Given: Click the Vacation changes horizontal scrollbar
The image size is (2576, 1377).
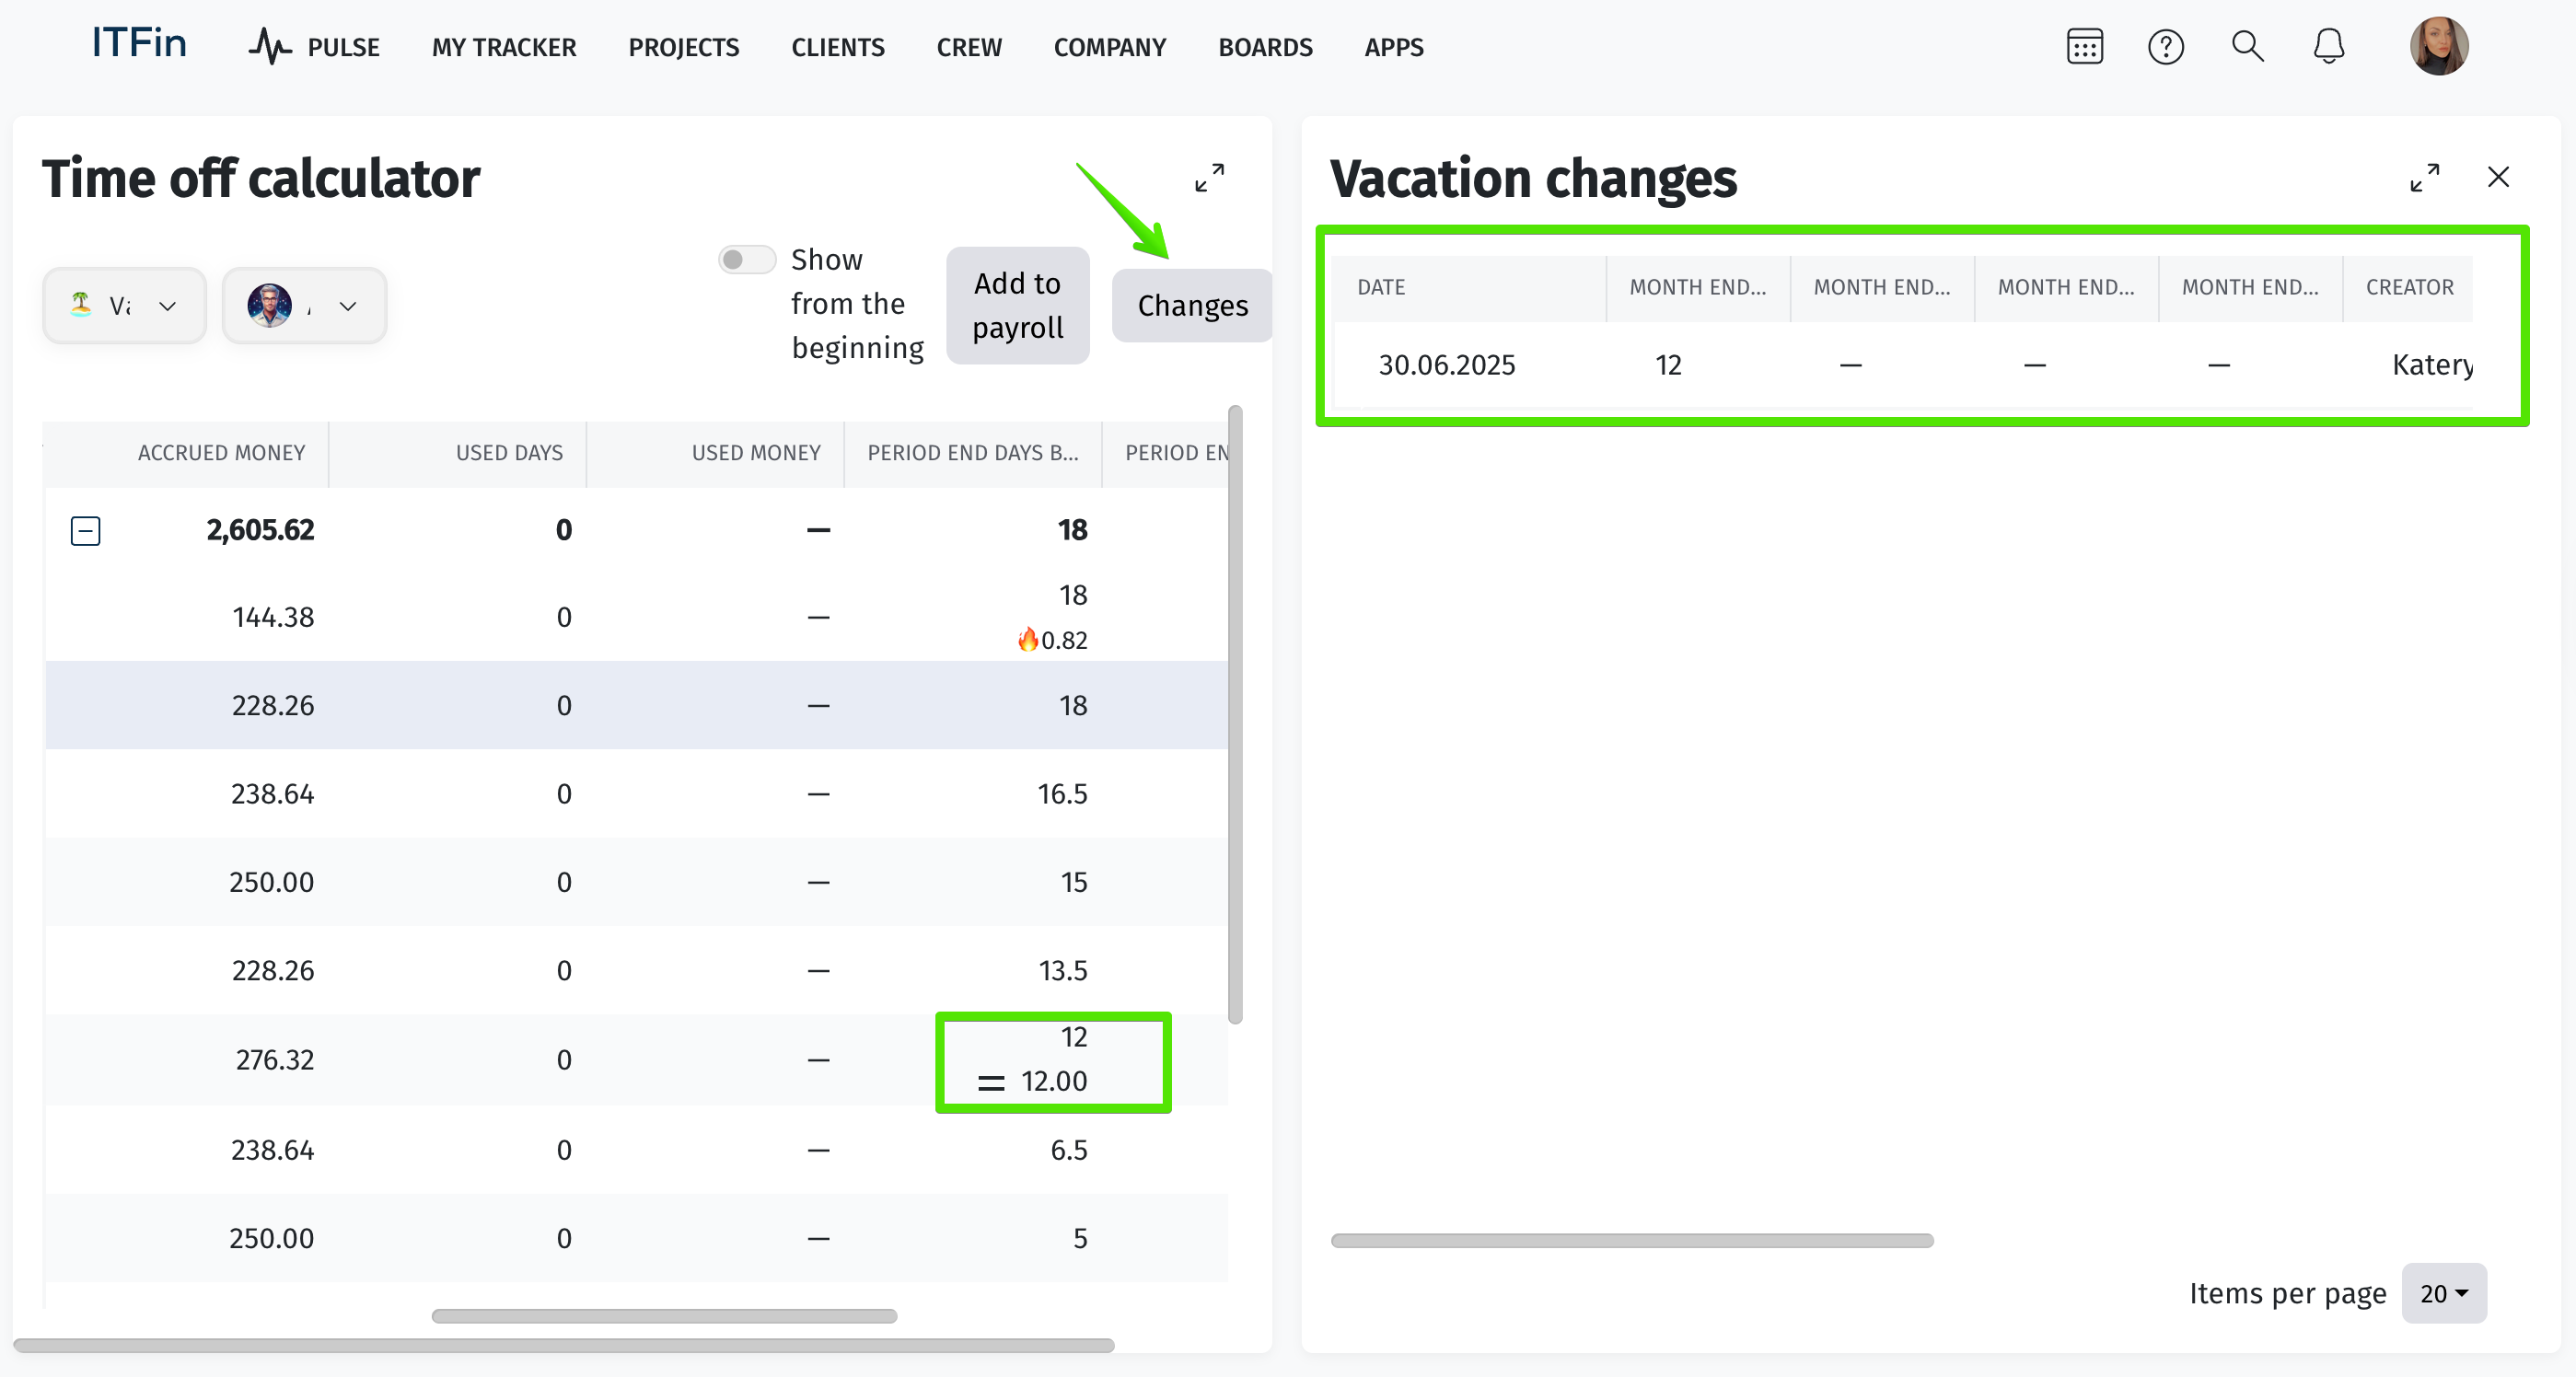Looking at the screenshot, I should point(1631,1240).
